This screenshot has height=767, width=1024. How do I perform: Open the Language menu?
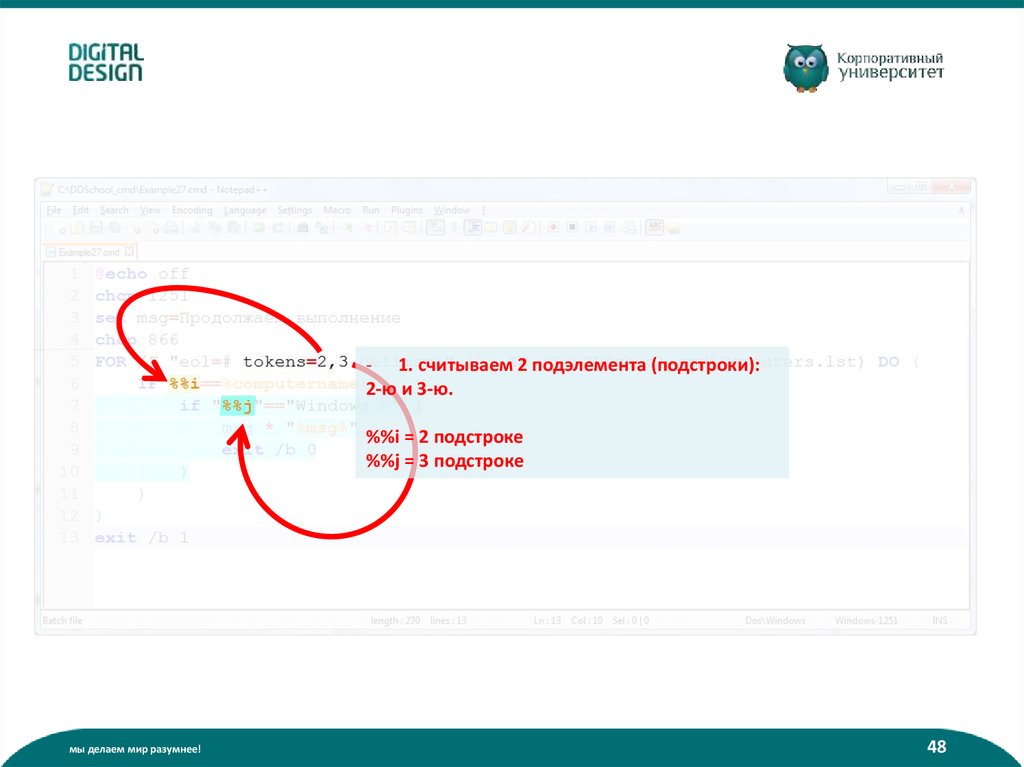(245, 210)
